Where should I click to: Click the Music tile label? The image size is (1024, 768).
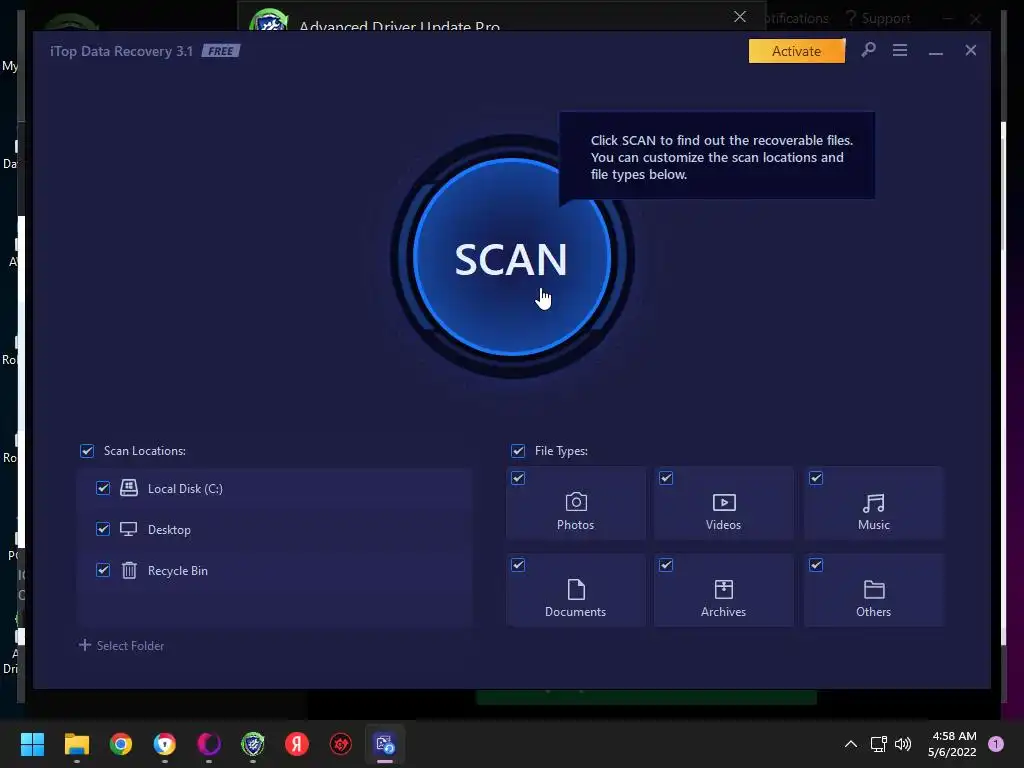874,525
